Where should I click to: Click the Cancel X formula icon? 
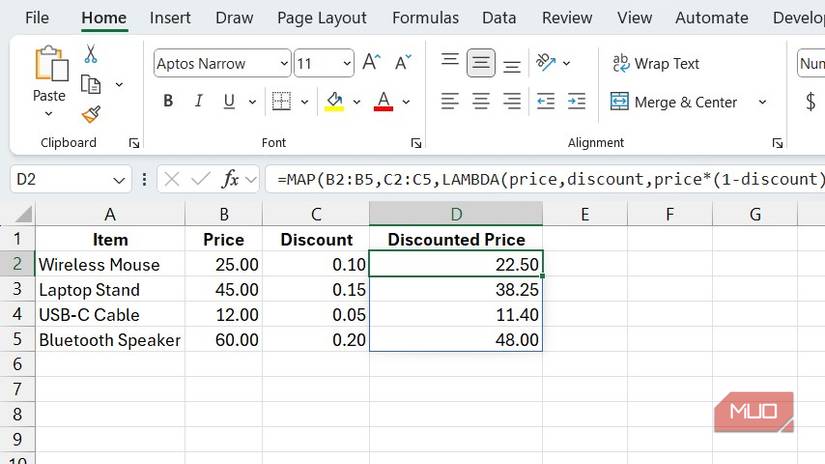click(x=172, y=179)
